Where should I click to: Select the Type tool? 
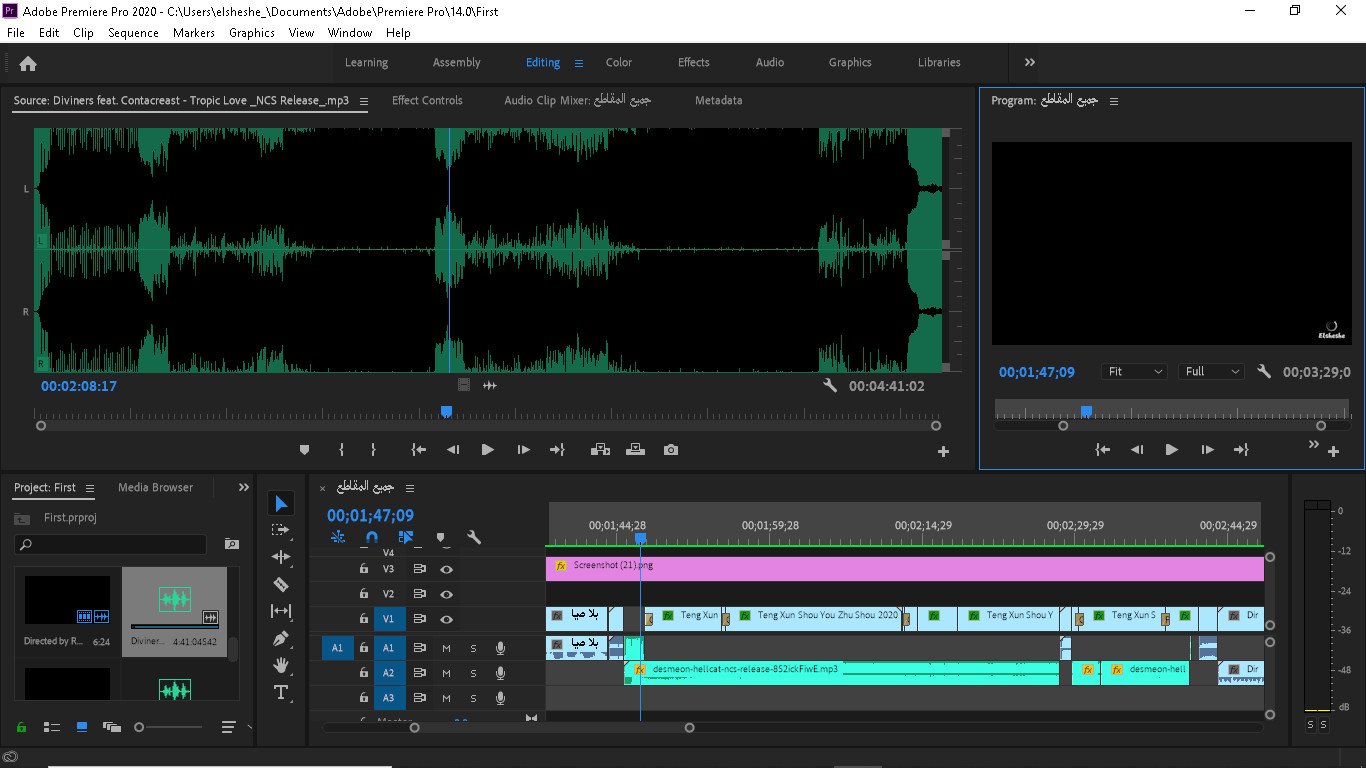[x=280, y=692]
